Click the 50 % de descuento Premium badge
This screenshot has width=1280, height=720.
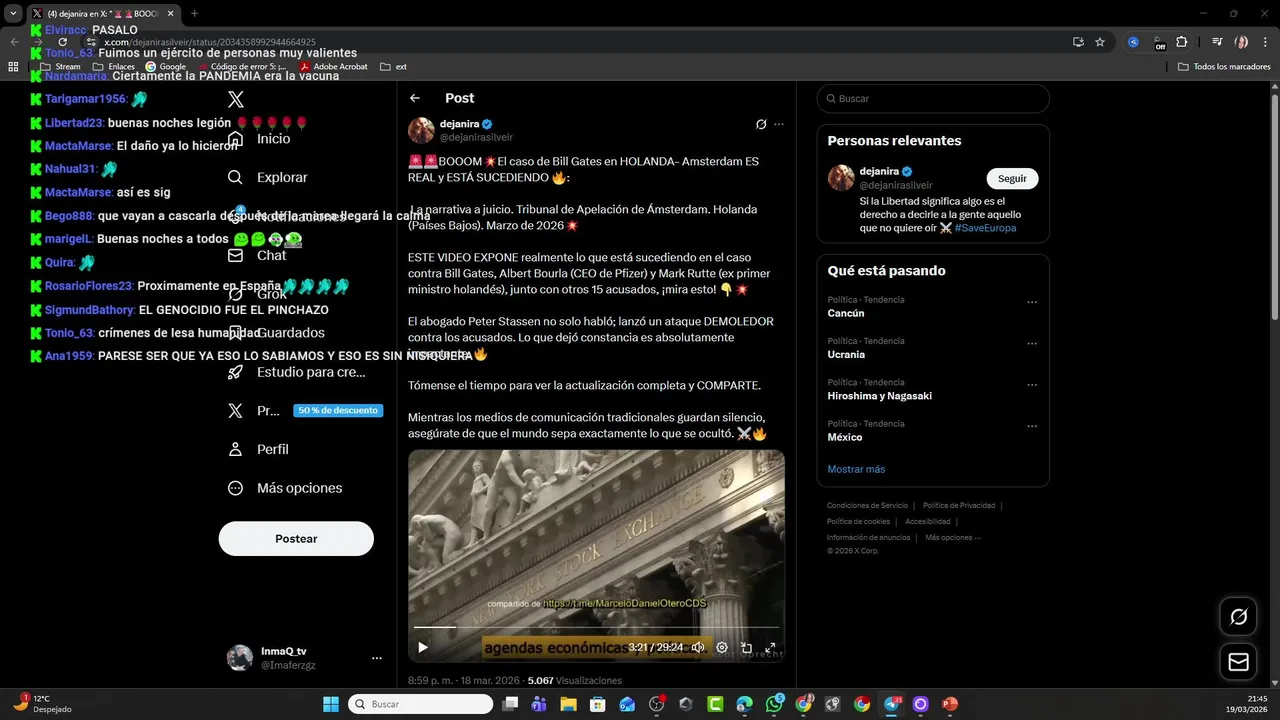338,410
